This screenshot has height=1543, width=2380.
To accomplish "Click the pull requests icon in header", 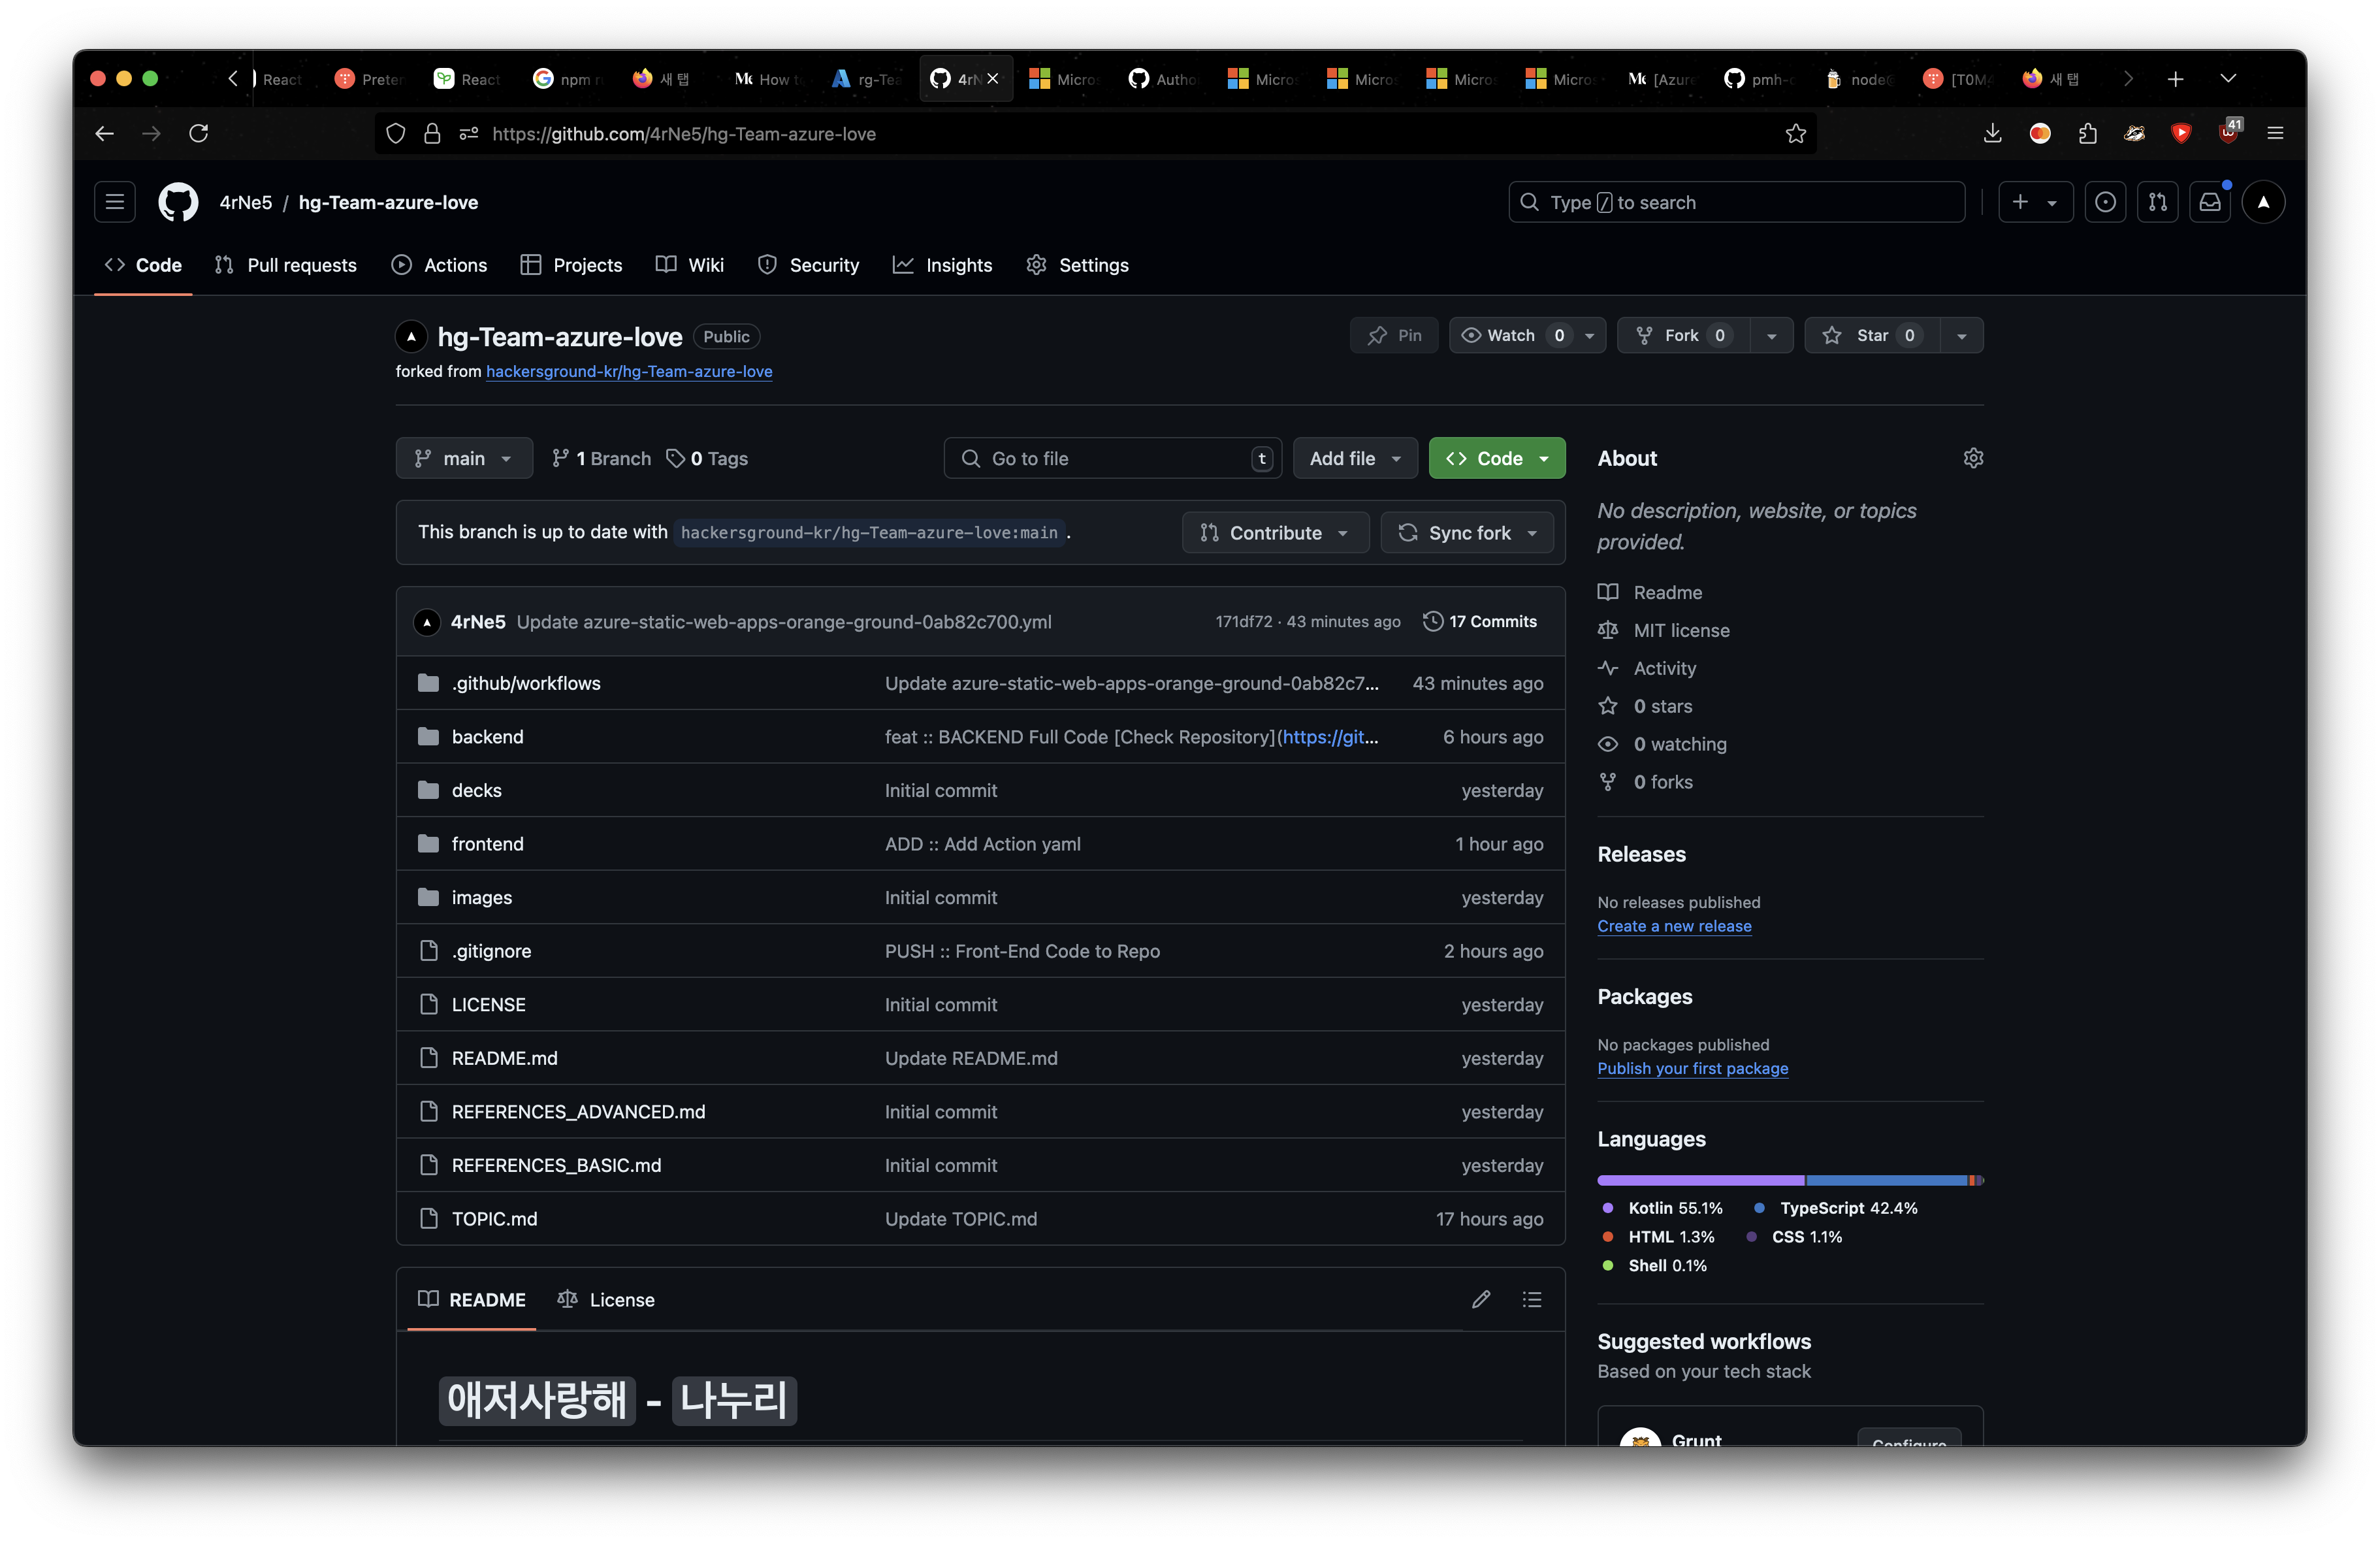I will tap(2157, 202).
